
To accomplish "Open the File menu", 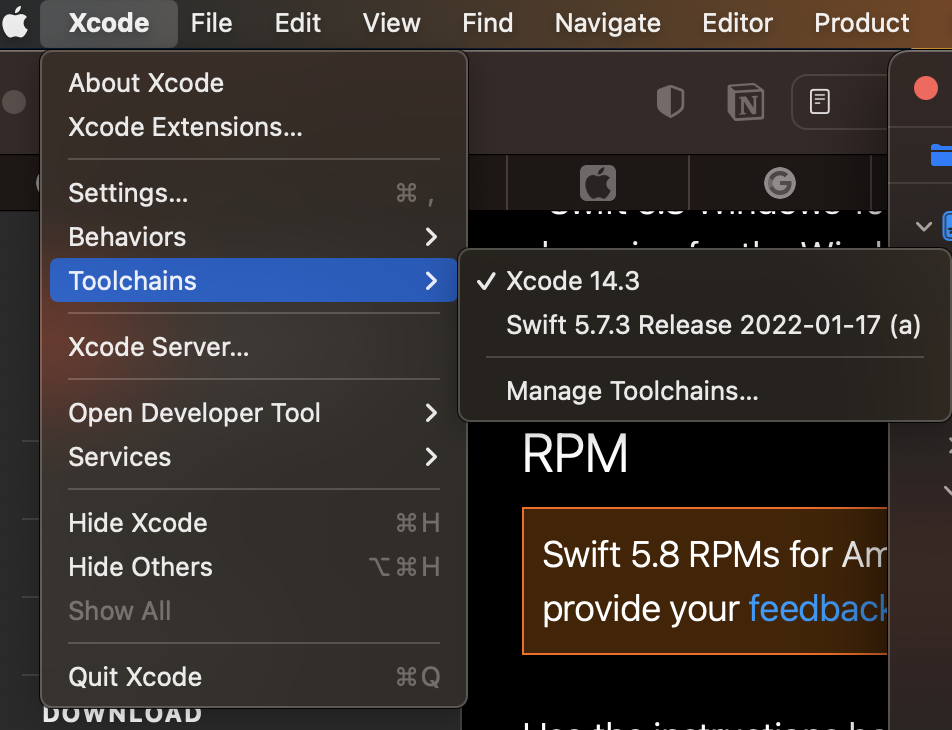I will pyautogui.click(x=211, y=23).
